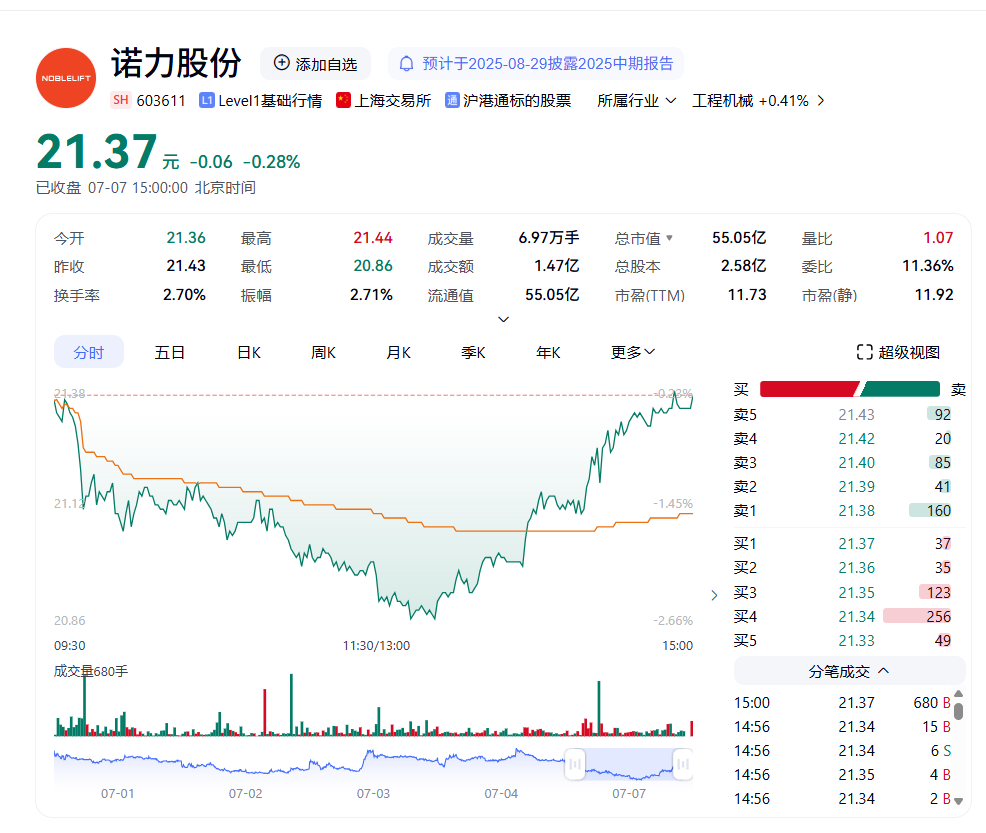The height and width of the screenshot is (833, 986).
Task: Click the 最高 value 21.44
Action: [372, 238]
